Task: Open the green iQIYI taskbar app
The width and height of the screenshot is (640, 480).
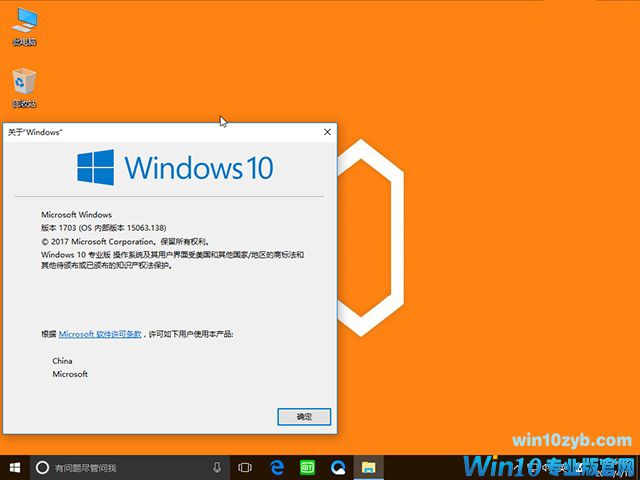Action: point(308,467)
